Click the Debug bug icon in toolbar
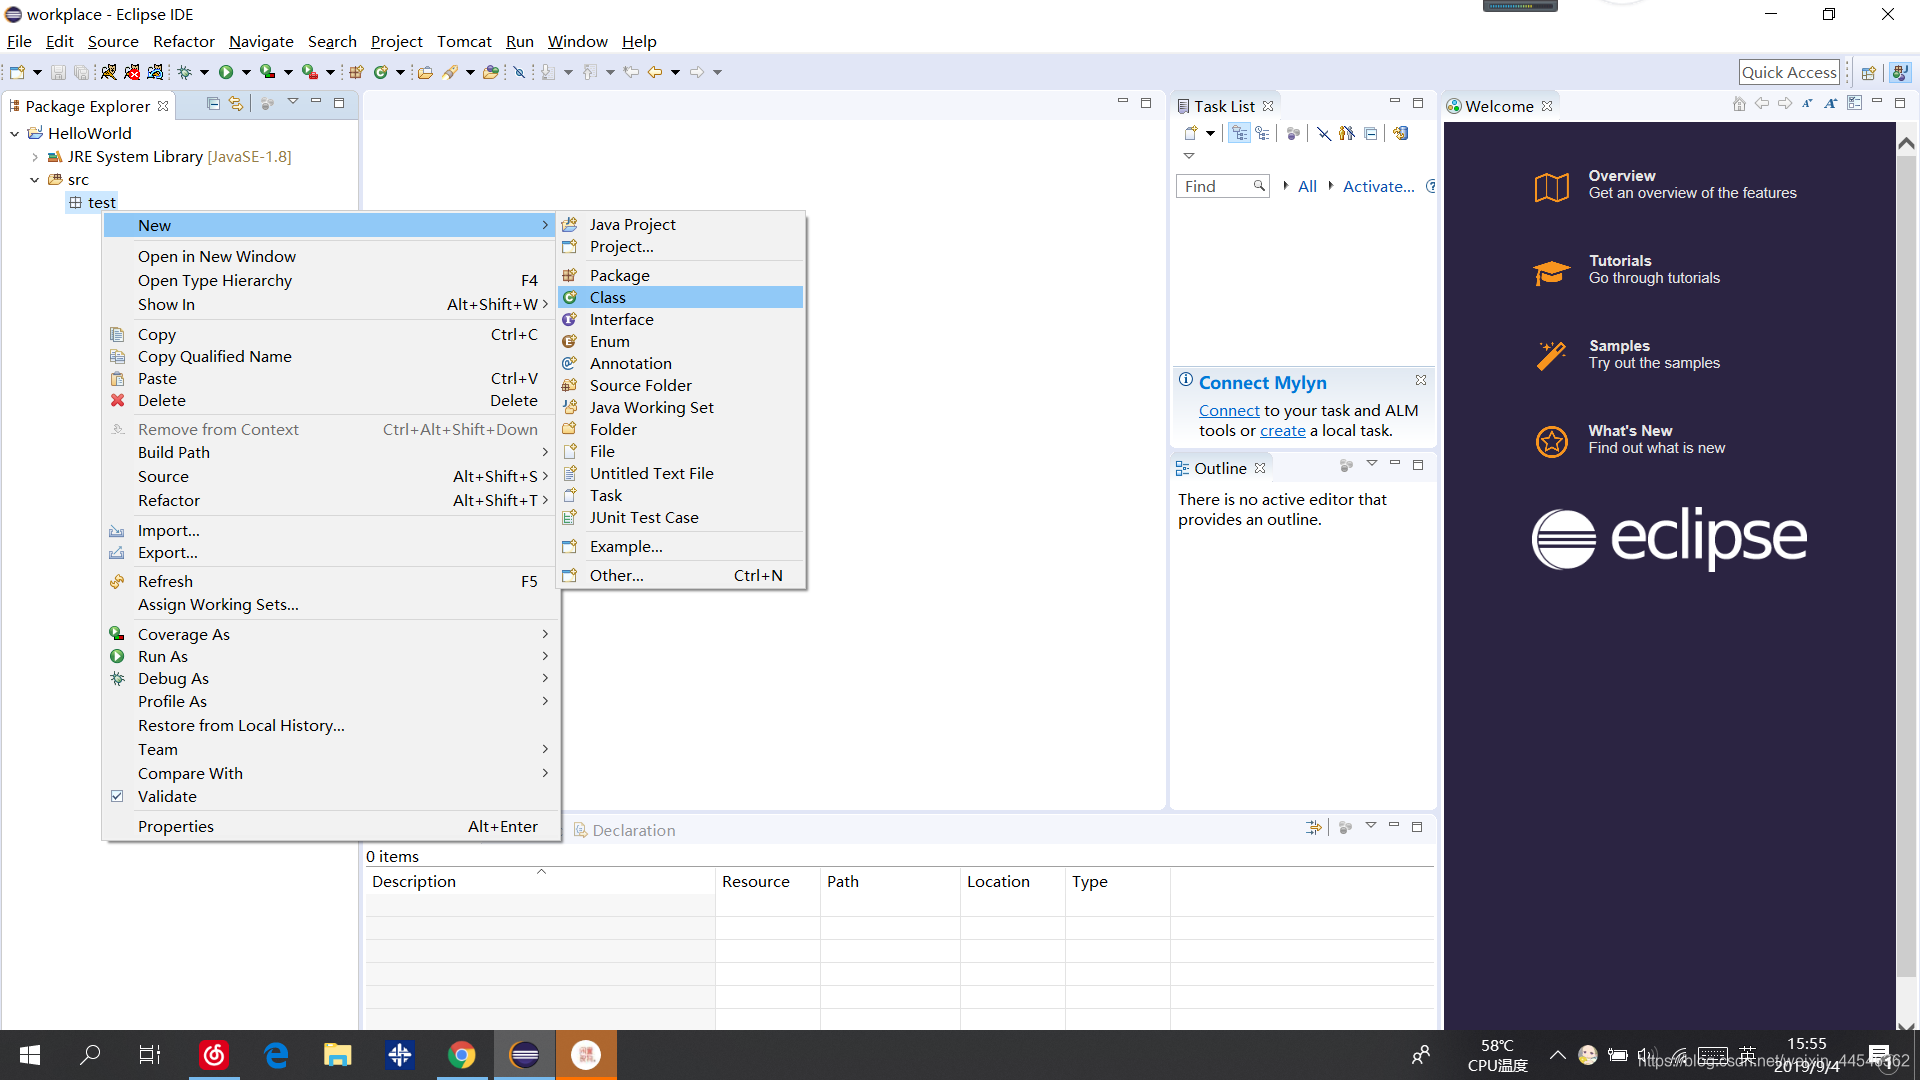The height and width of the screenshot is (1080, 1920). click(x=185, y=72)
